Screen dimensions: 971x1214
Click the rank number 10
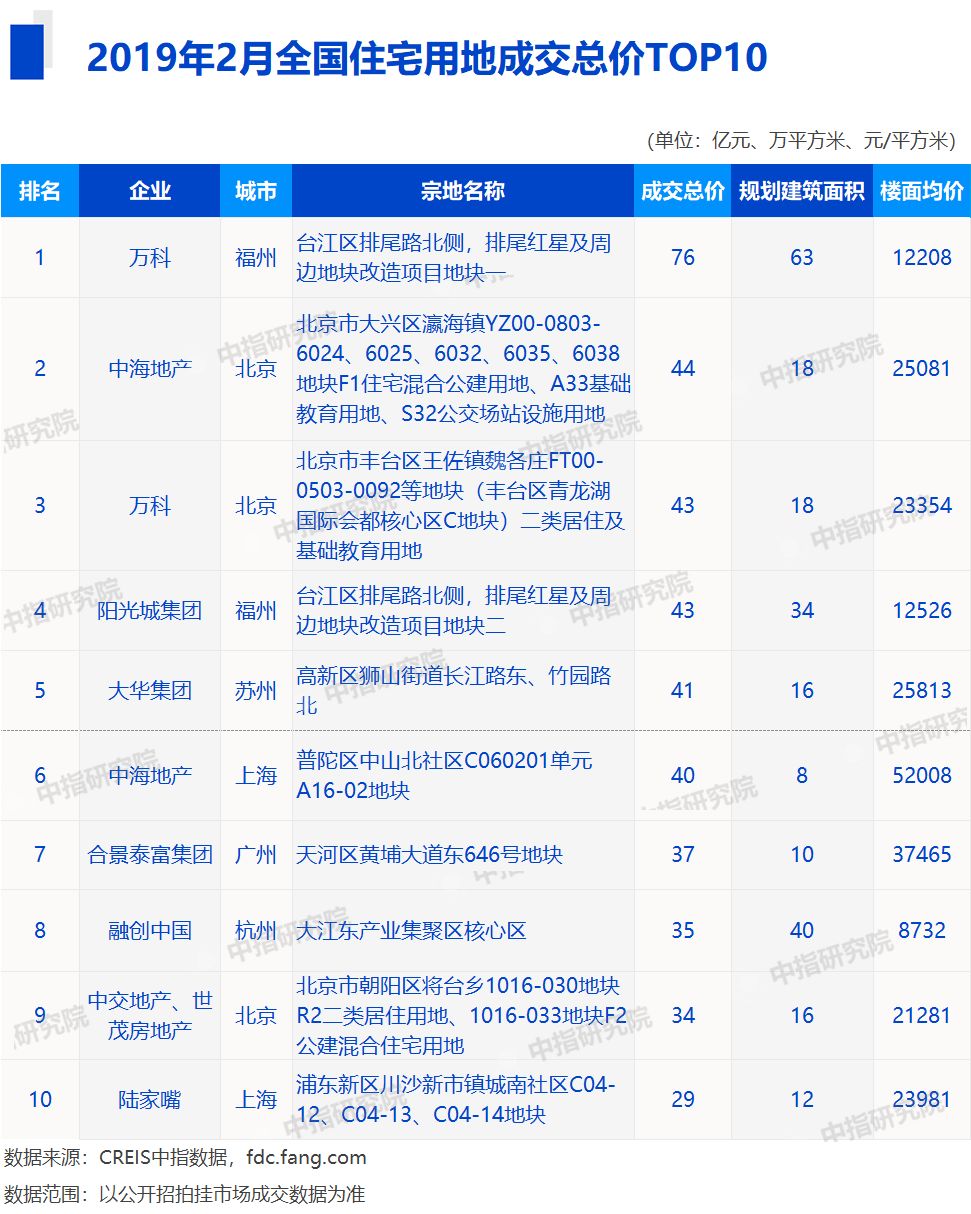pyautogui.click(x=40, y=1100)
